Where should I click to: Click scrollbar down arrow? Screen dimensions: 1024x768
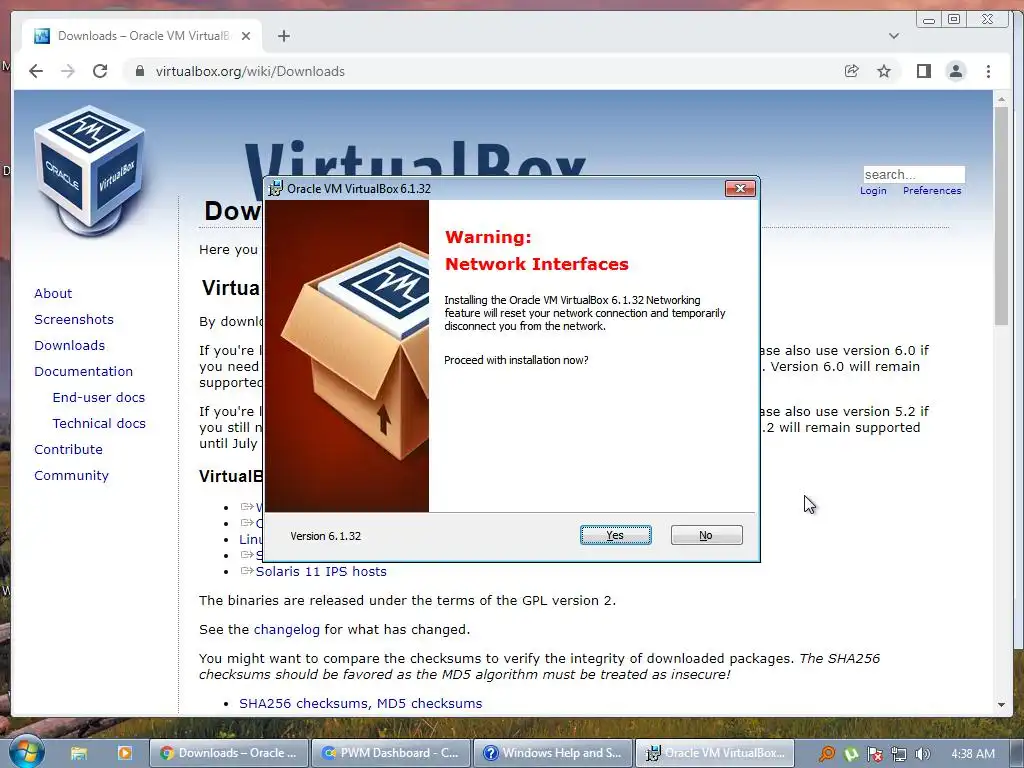(1001, 705)
